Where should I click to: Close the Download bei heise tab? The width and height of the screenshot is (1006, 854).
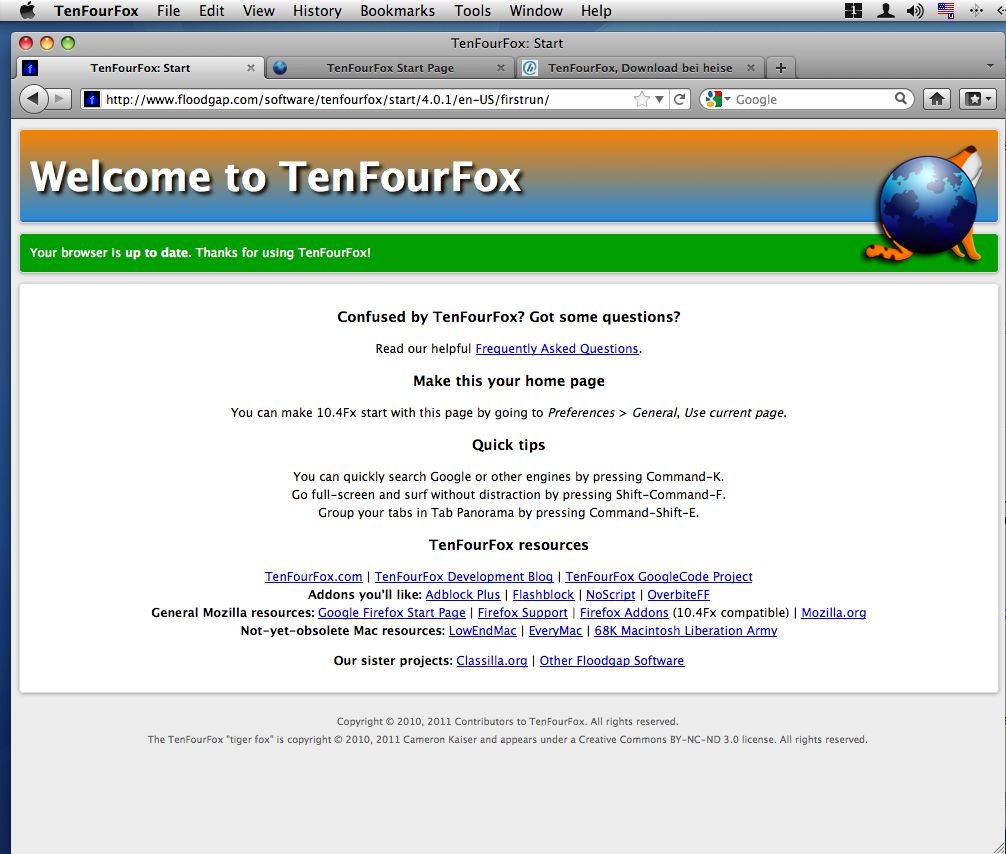(x=750, y=67)
